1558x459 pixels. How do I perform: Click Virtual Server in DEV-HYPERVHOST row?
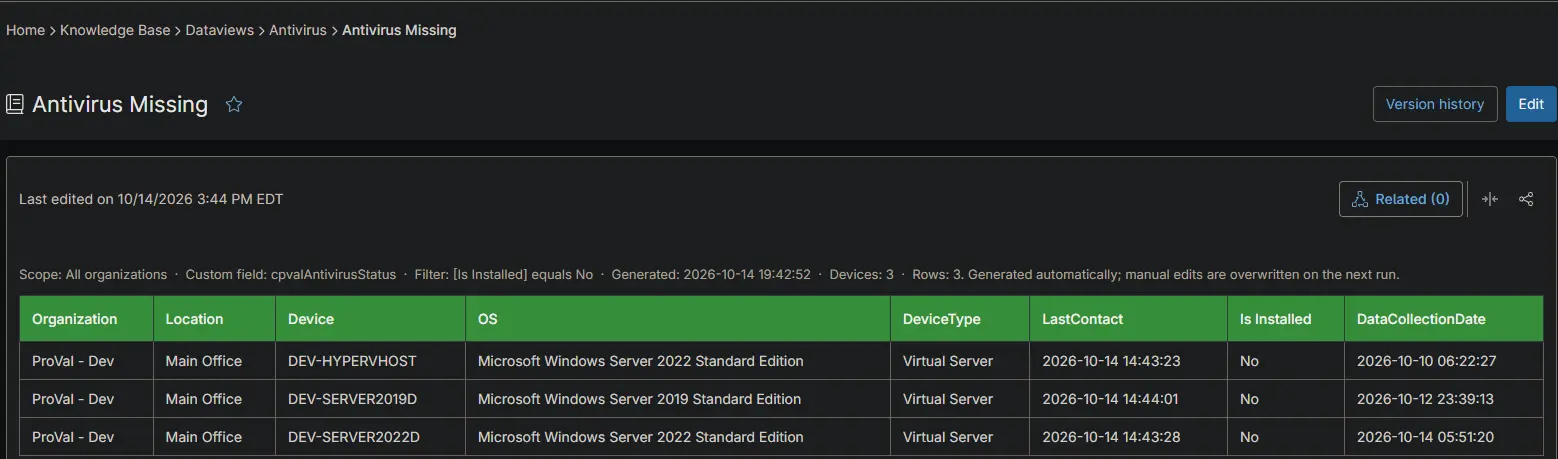pyautogui.click(x=959, y=361)
